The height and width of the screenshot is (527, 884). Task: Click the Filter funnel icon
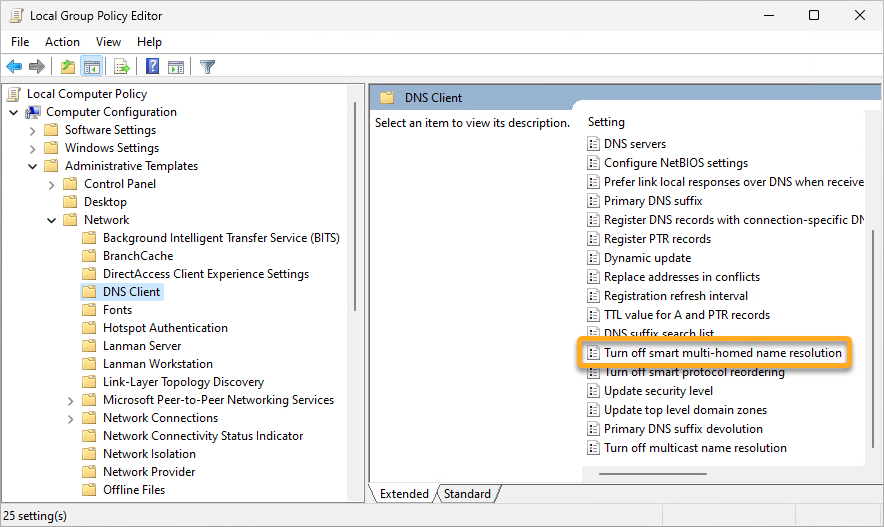point(207,67)
